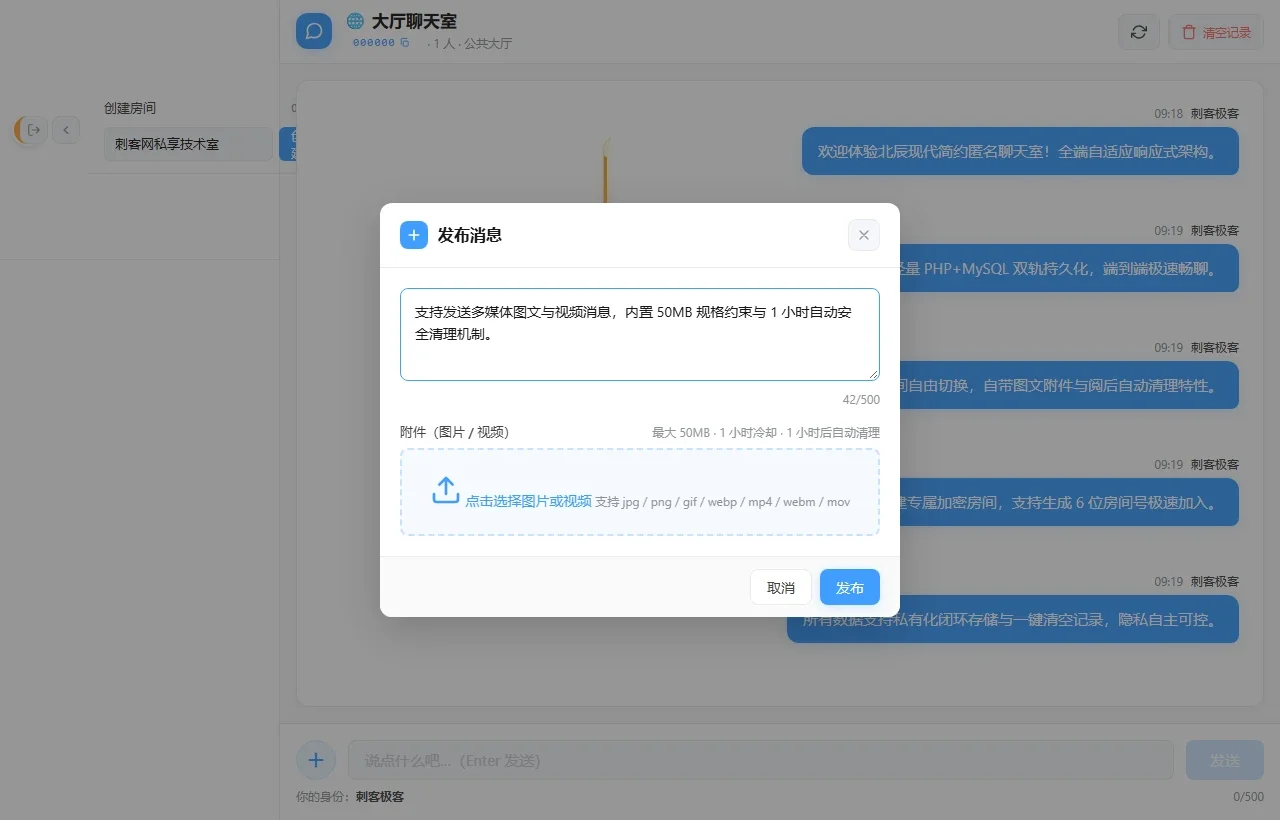Click the round plus button beside the chat input
This screenshot has width=1280, height=820.
(x=316, y=760)
